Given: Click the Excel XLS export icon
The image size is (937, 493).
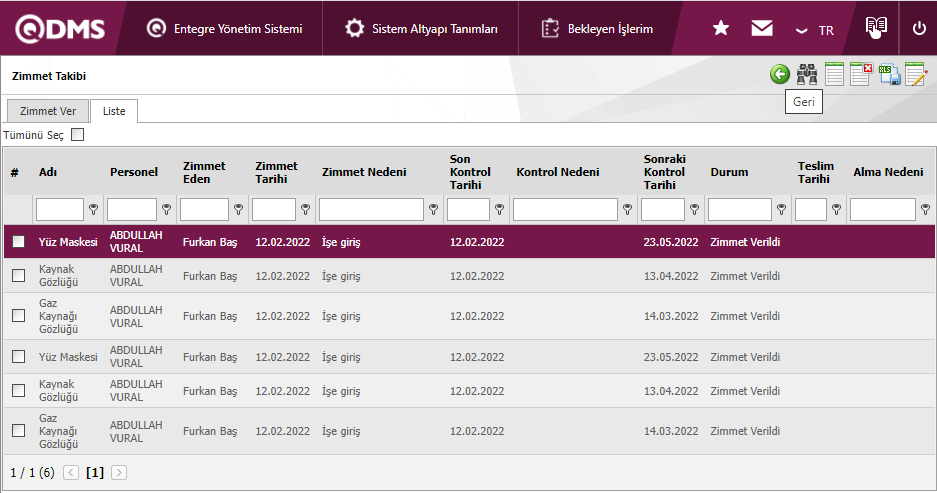Looking at the screenshot, I should pyautogui.click(x=889, y=75).
